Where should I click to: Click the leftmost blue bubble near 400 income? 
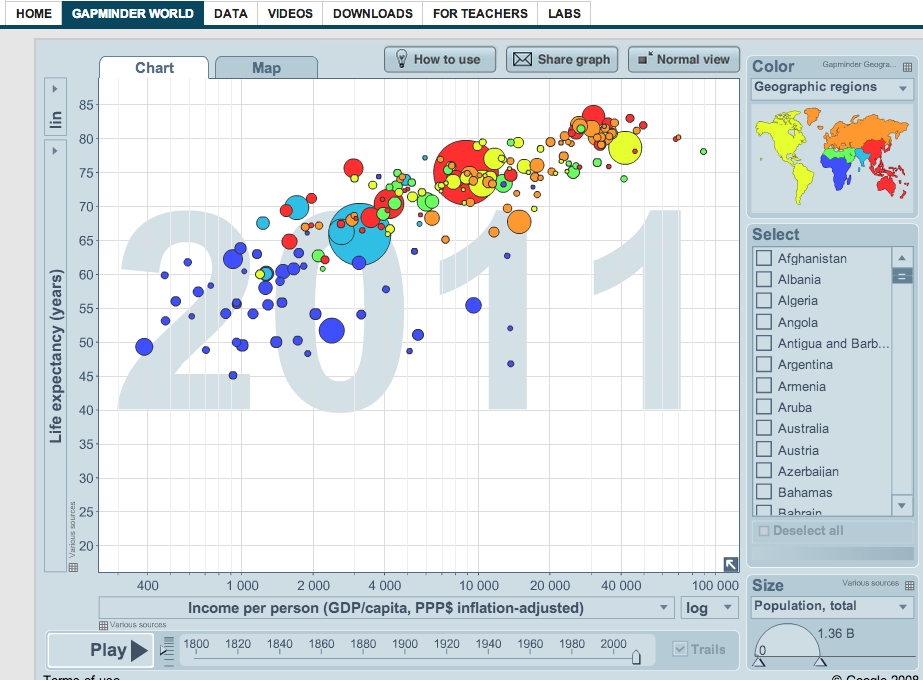tap(144, 347)
